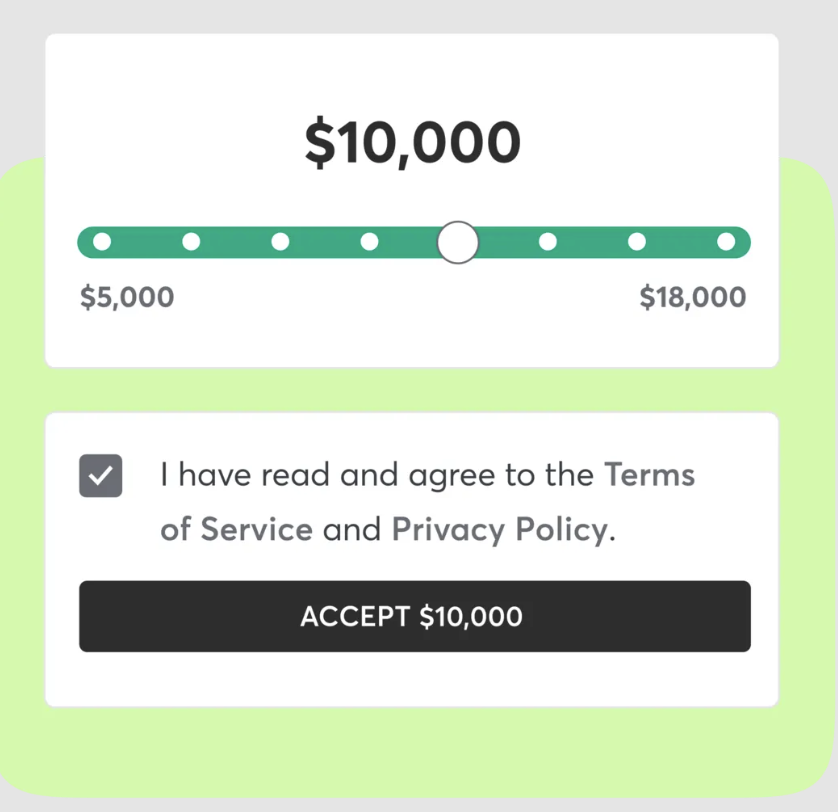Click green track between handle and next right dot
838x812 pixels.
coord(512,242)
